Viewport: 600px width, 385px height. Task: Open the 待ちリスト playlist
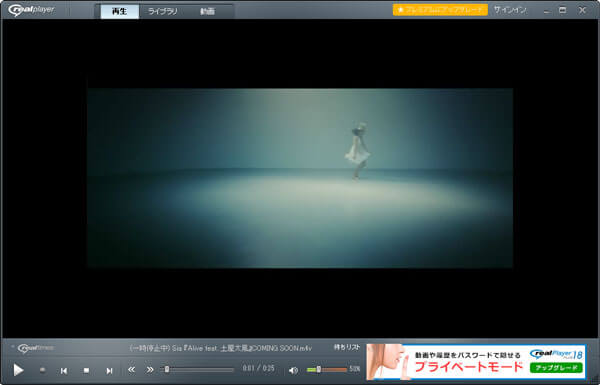(347, 347)
